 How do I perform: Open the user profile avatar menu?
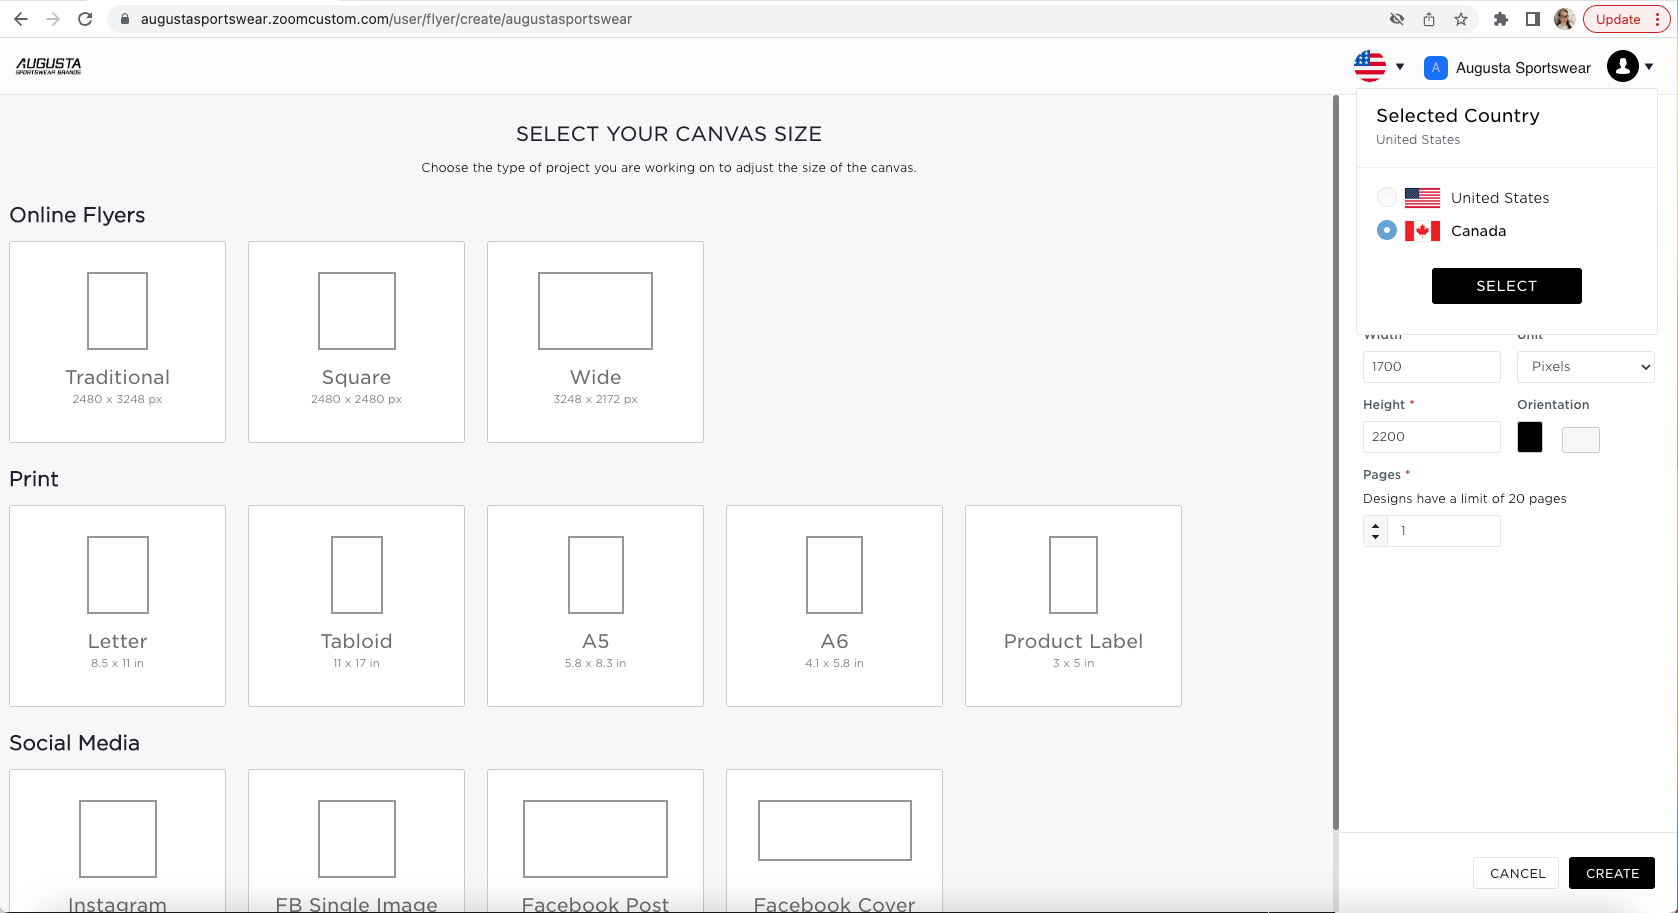click(x=1622, y=66)
